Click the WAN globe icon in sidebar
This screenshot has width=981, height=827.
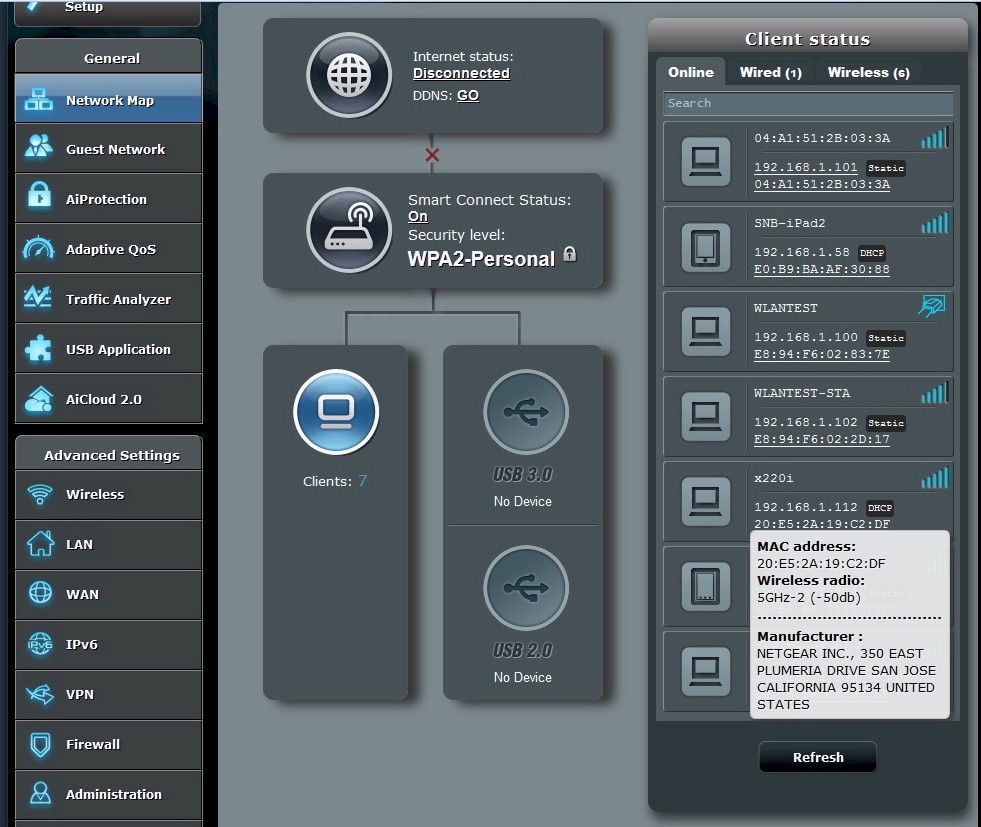(x=41, y=592)
